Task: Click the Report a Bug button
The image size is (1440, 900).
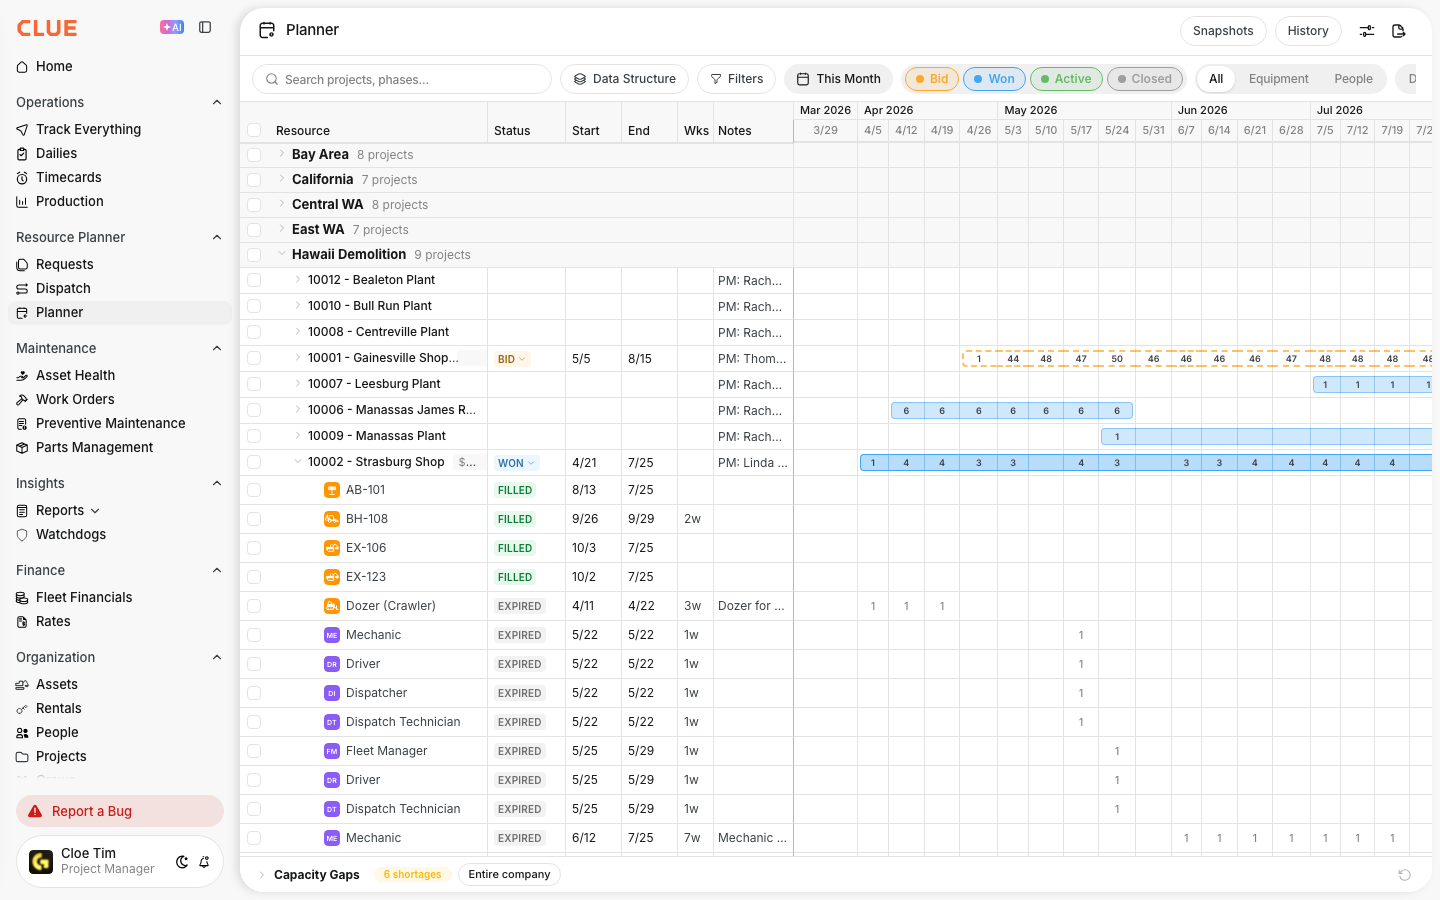Action: pos(120,811)
